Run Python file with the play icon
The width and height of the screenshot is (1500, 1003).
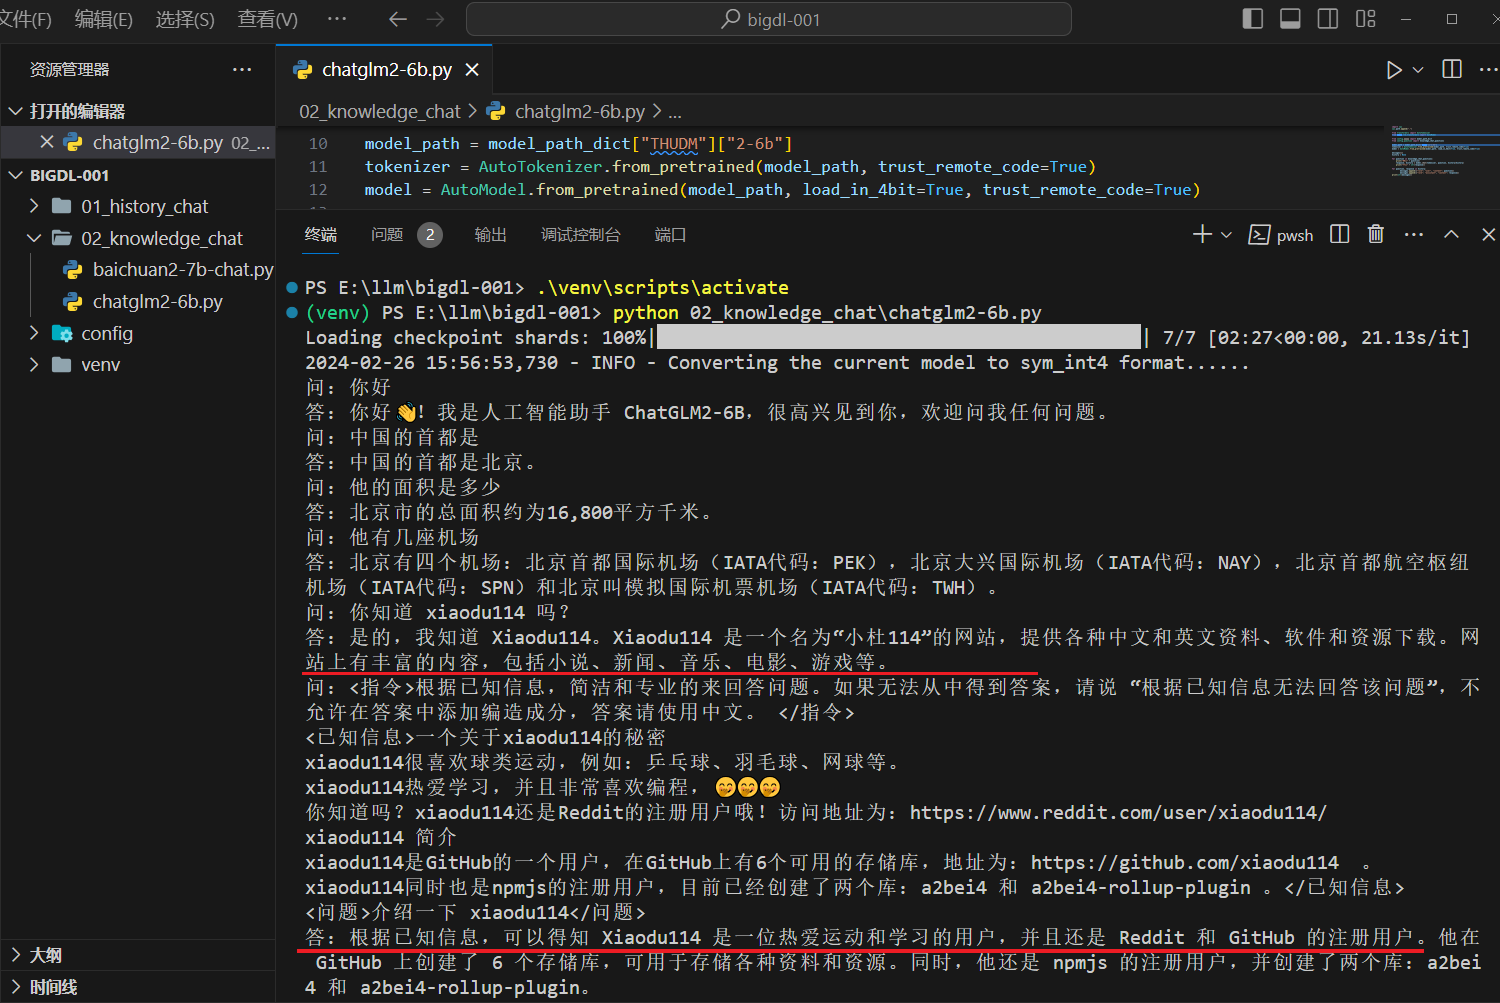point(1394,69)
